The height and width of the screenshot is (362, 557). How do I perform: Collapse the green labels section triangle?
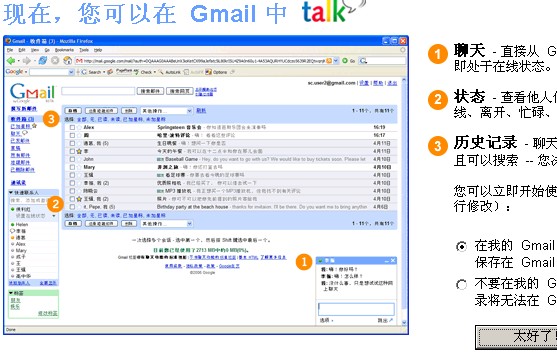11,293
